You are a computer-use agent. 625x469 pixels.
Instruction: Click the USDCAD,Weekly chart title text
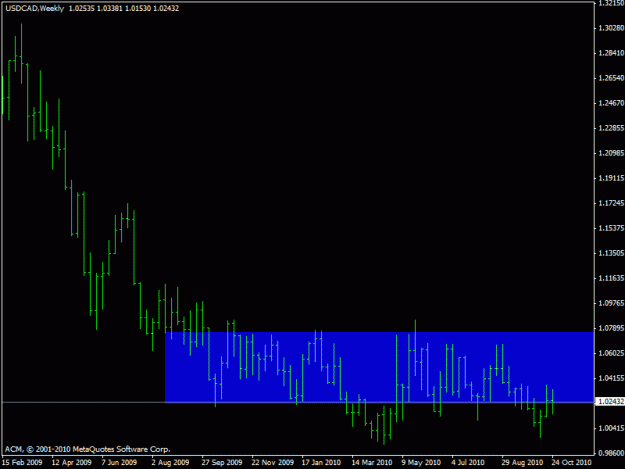pyautogui.click(x=35, y=8)
